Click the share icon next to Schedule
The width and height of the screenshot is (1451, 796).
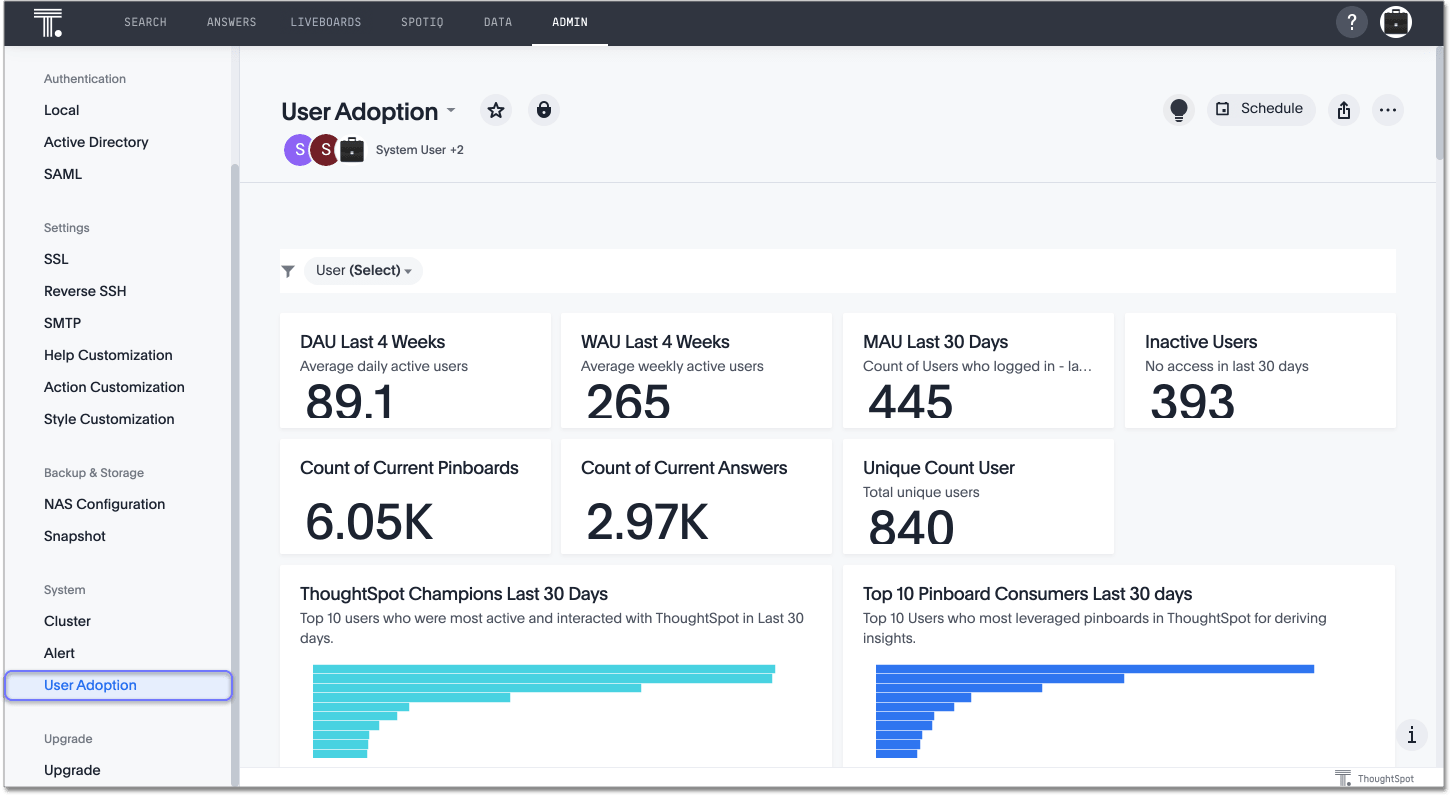pyautogui.click(x=1343, y=110)
